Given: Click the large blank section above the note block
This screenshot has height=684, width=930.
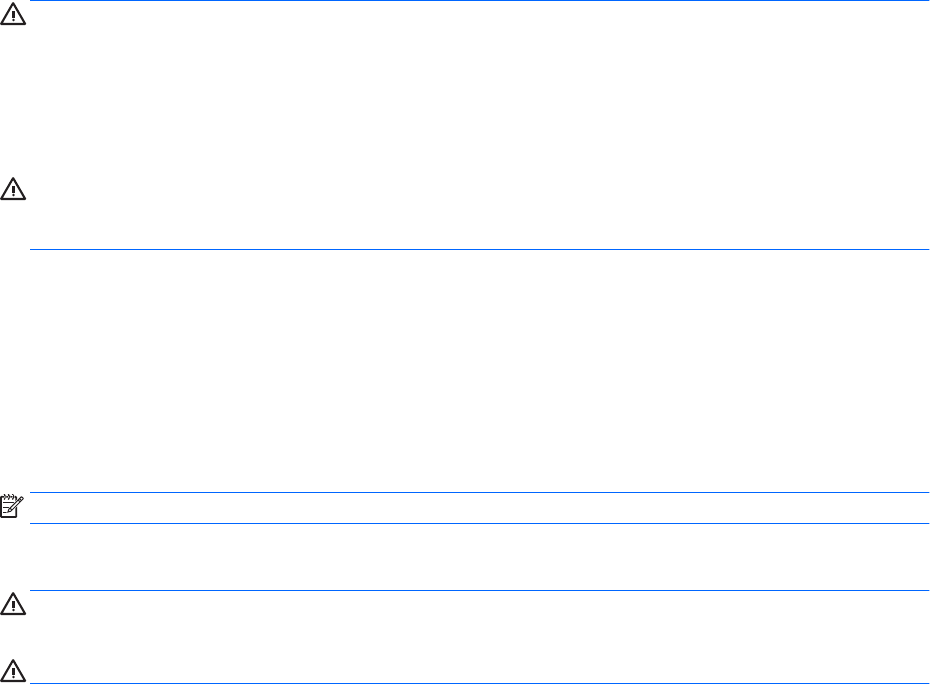Looking at the screenshot, I should [480, 370].
